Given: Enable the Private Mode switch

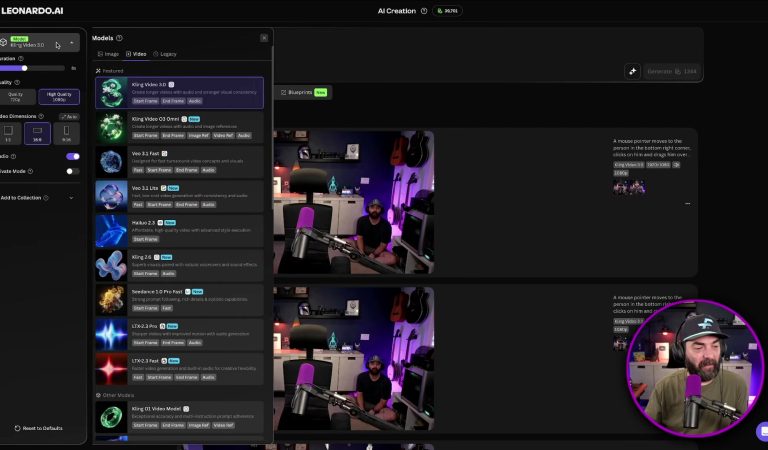Looking at the screenshot, I should [73, 171].
